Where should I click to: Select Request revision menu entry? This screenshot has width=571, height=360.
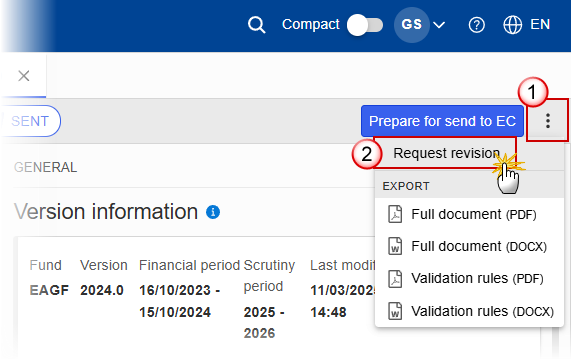point(446,153)
